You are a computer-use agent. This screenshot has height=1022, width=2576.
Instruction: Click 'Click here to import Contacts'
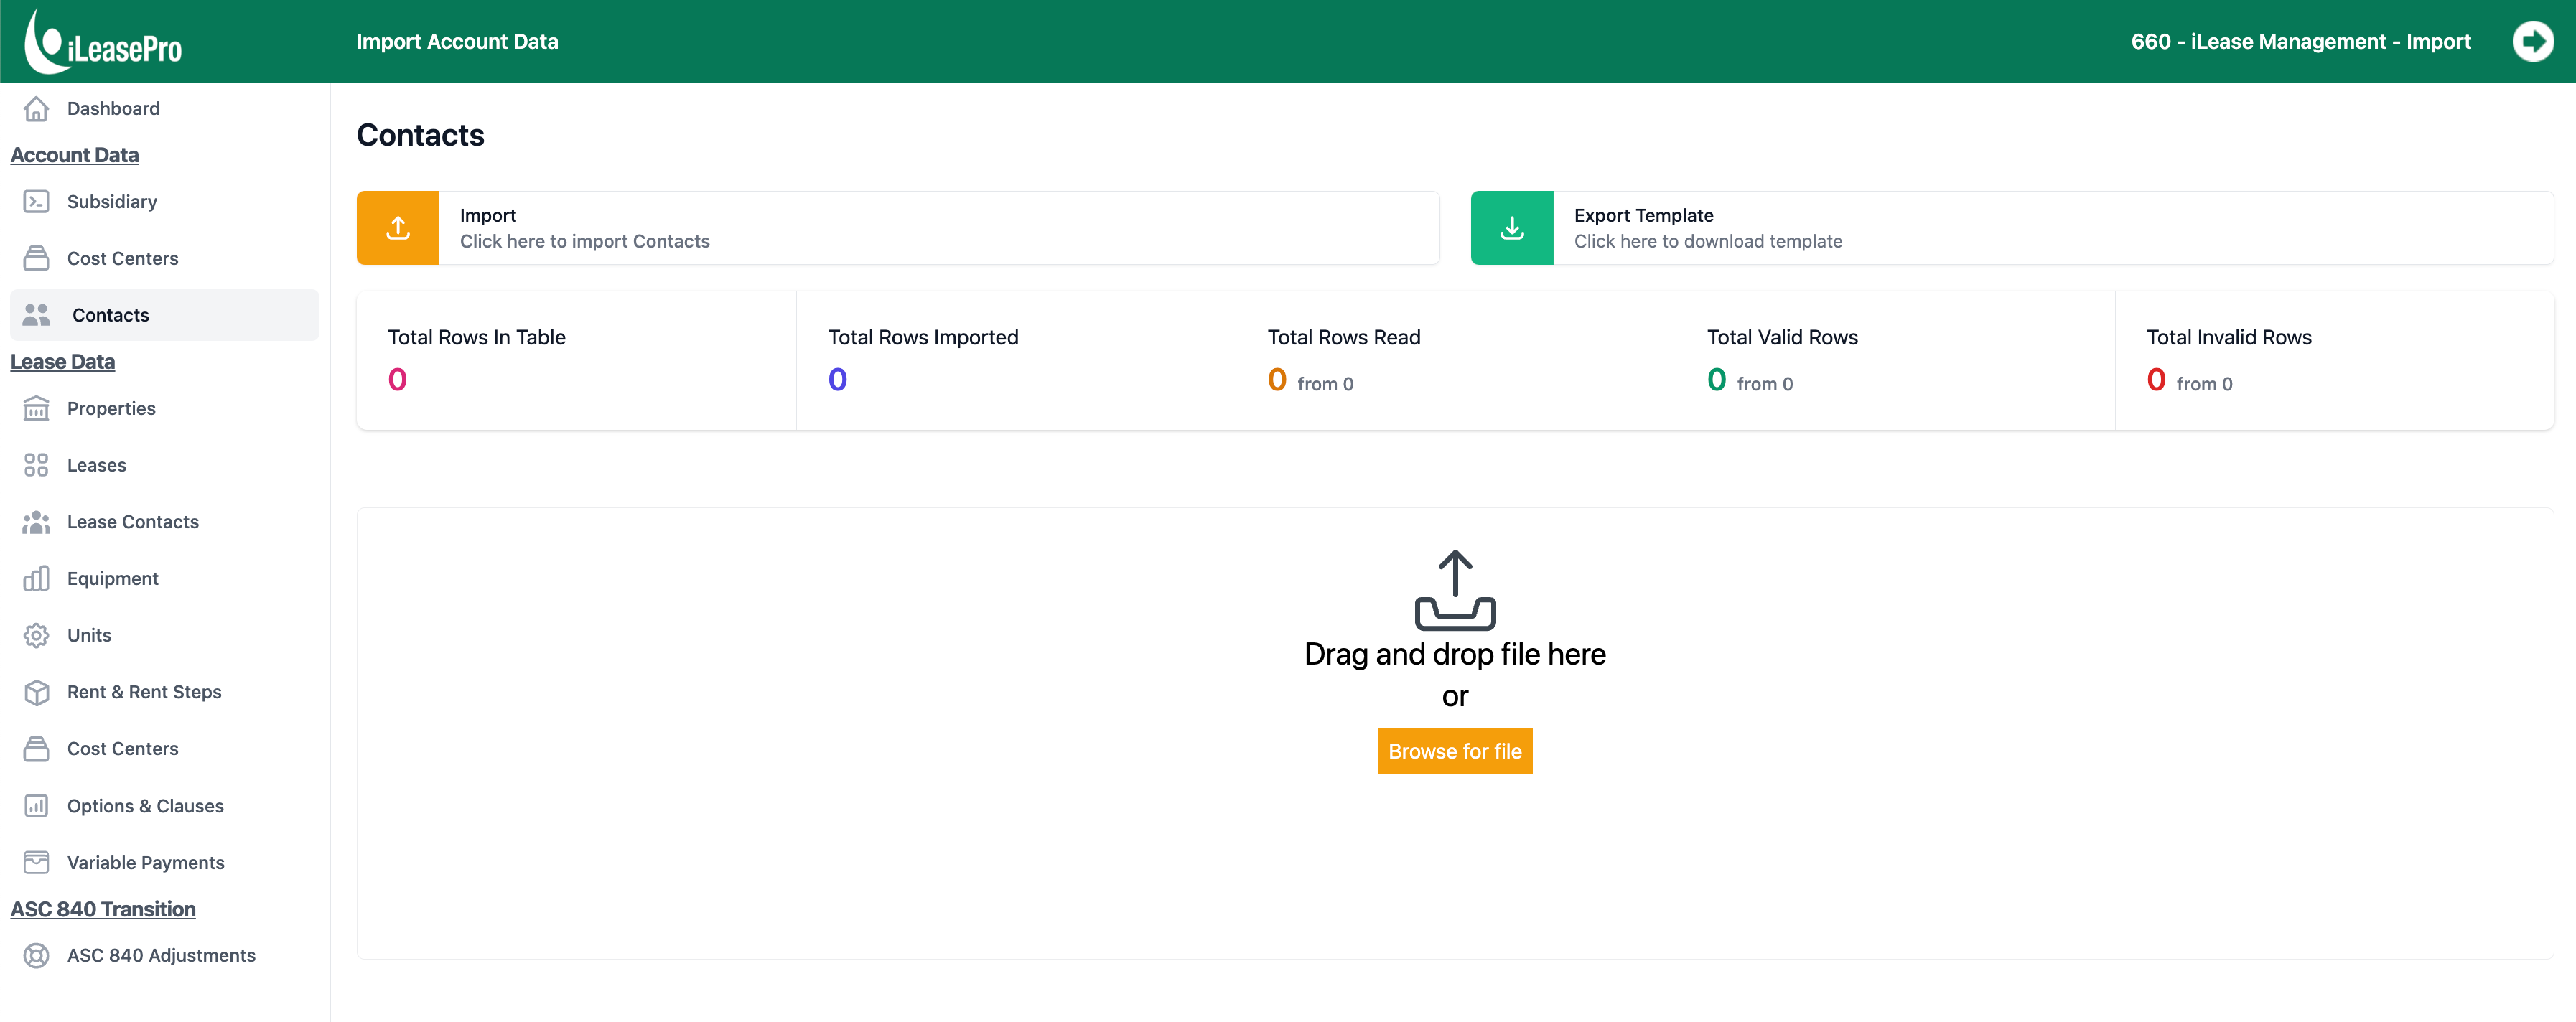(585, 241)
